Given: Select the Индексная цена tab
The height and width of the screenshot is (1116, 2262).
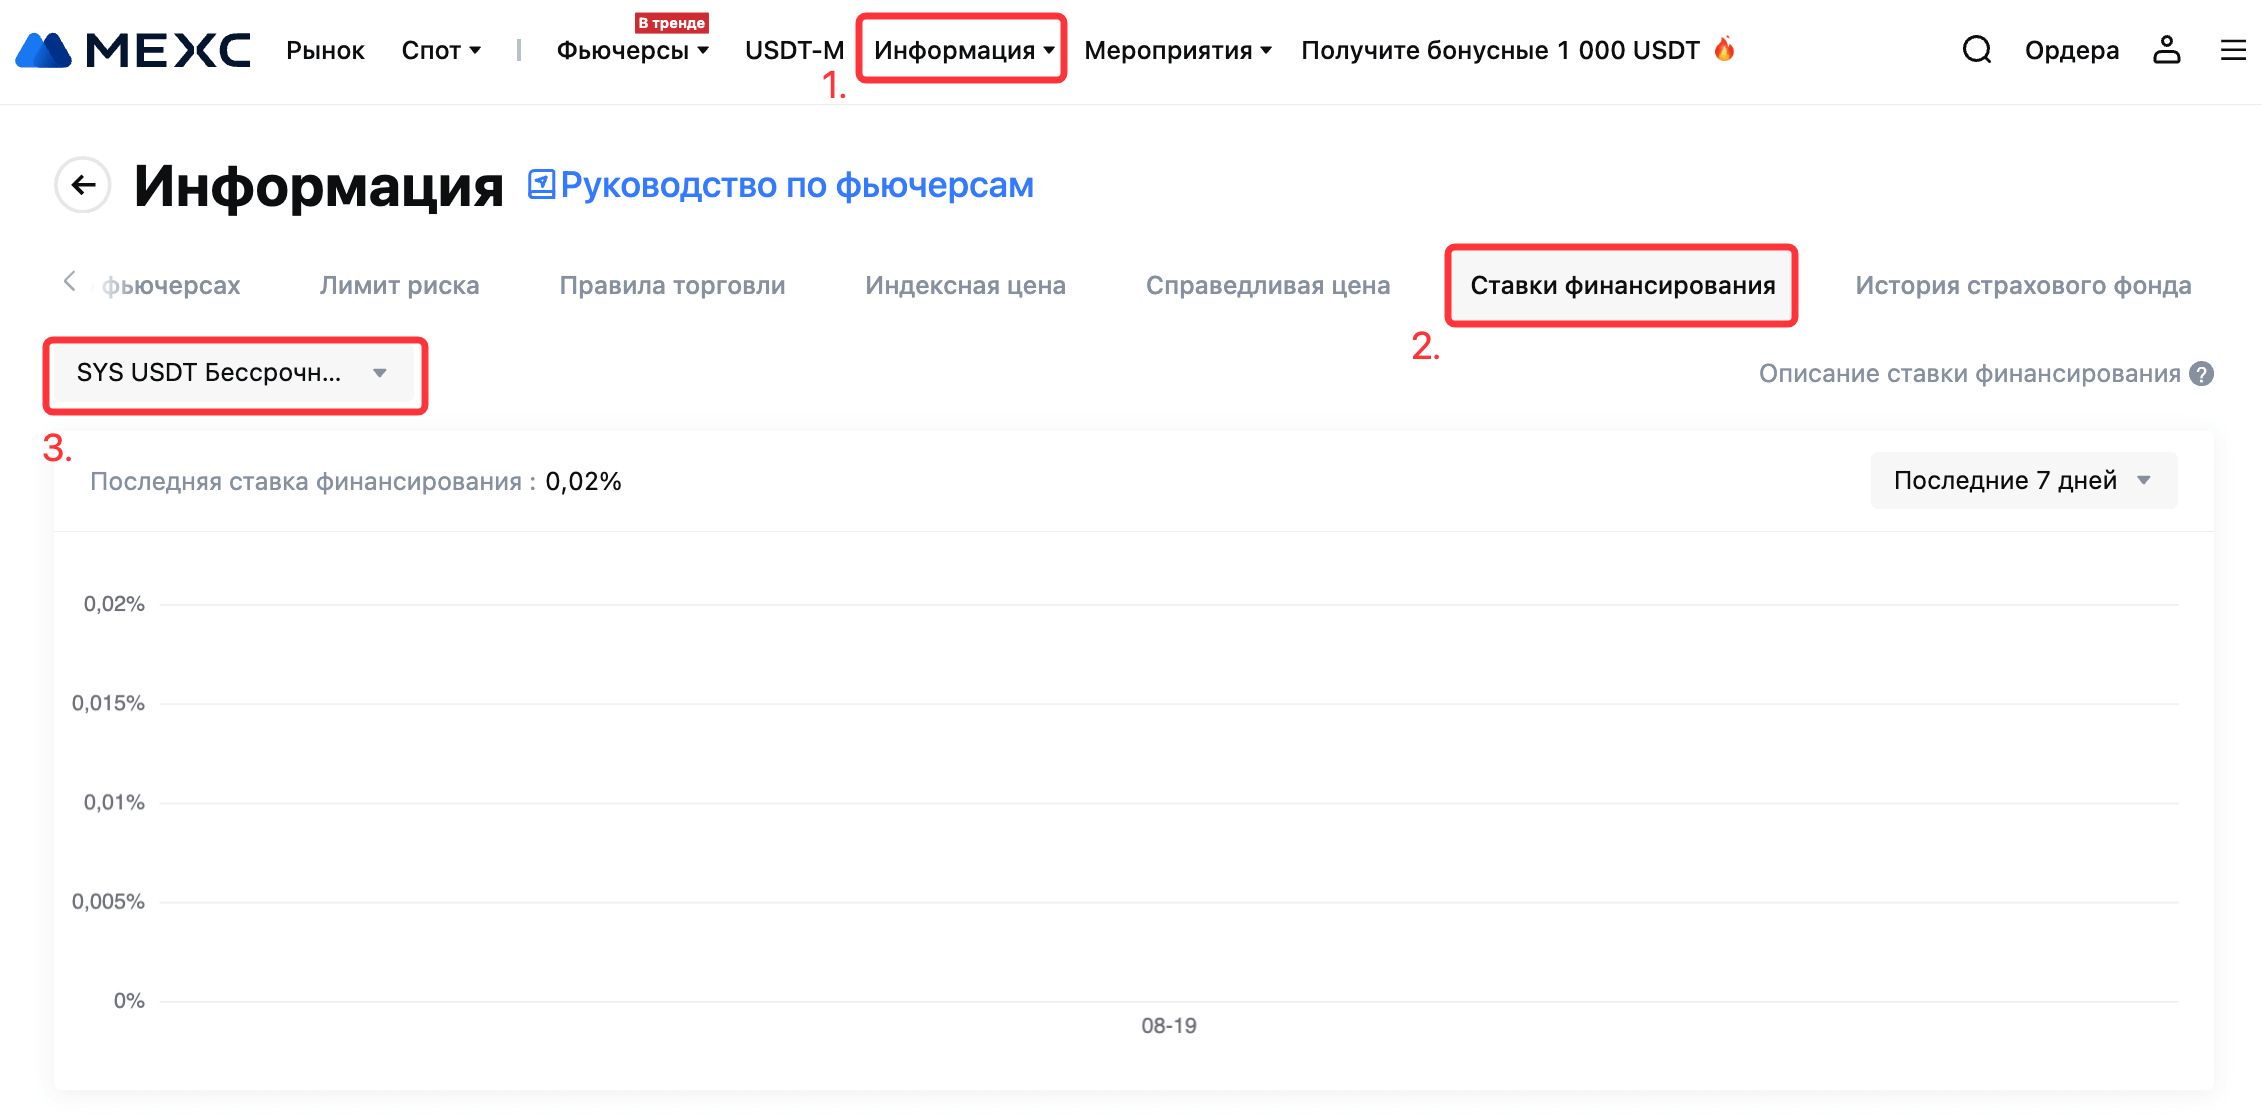Looking at the screenshot, I should coord(965,286).
